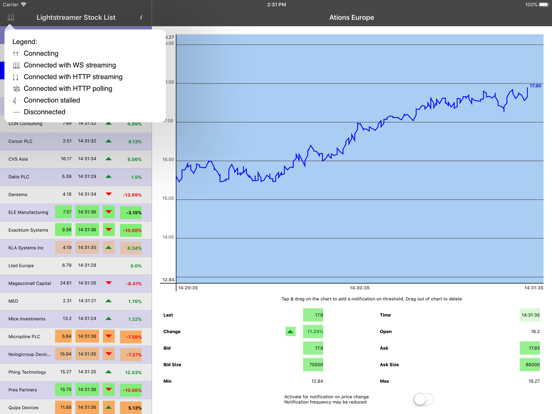Select the Magasconall Capital stock row
The width and height of the screenshot is (552, 414).
click(76, 283)
